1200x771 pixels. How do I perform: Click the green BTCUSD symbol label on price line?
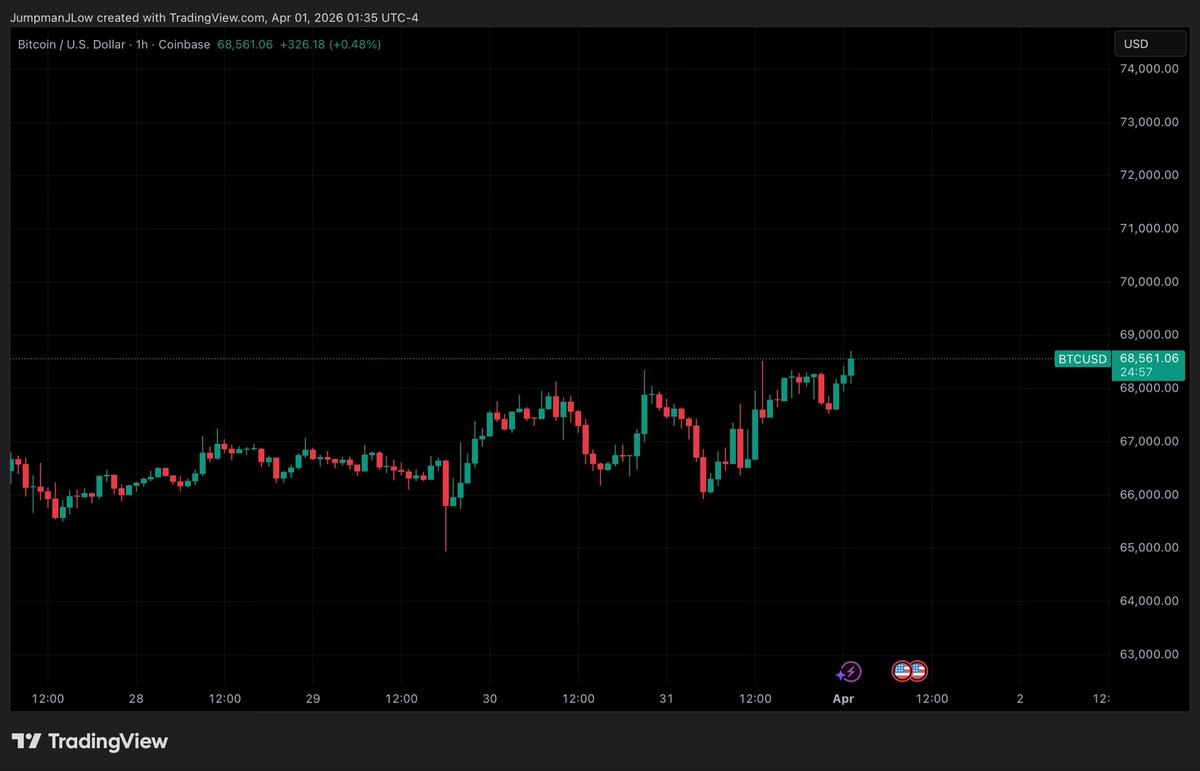(x=1082, y=359)
